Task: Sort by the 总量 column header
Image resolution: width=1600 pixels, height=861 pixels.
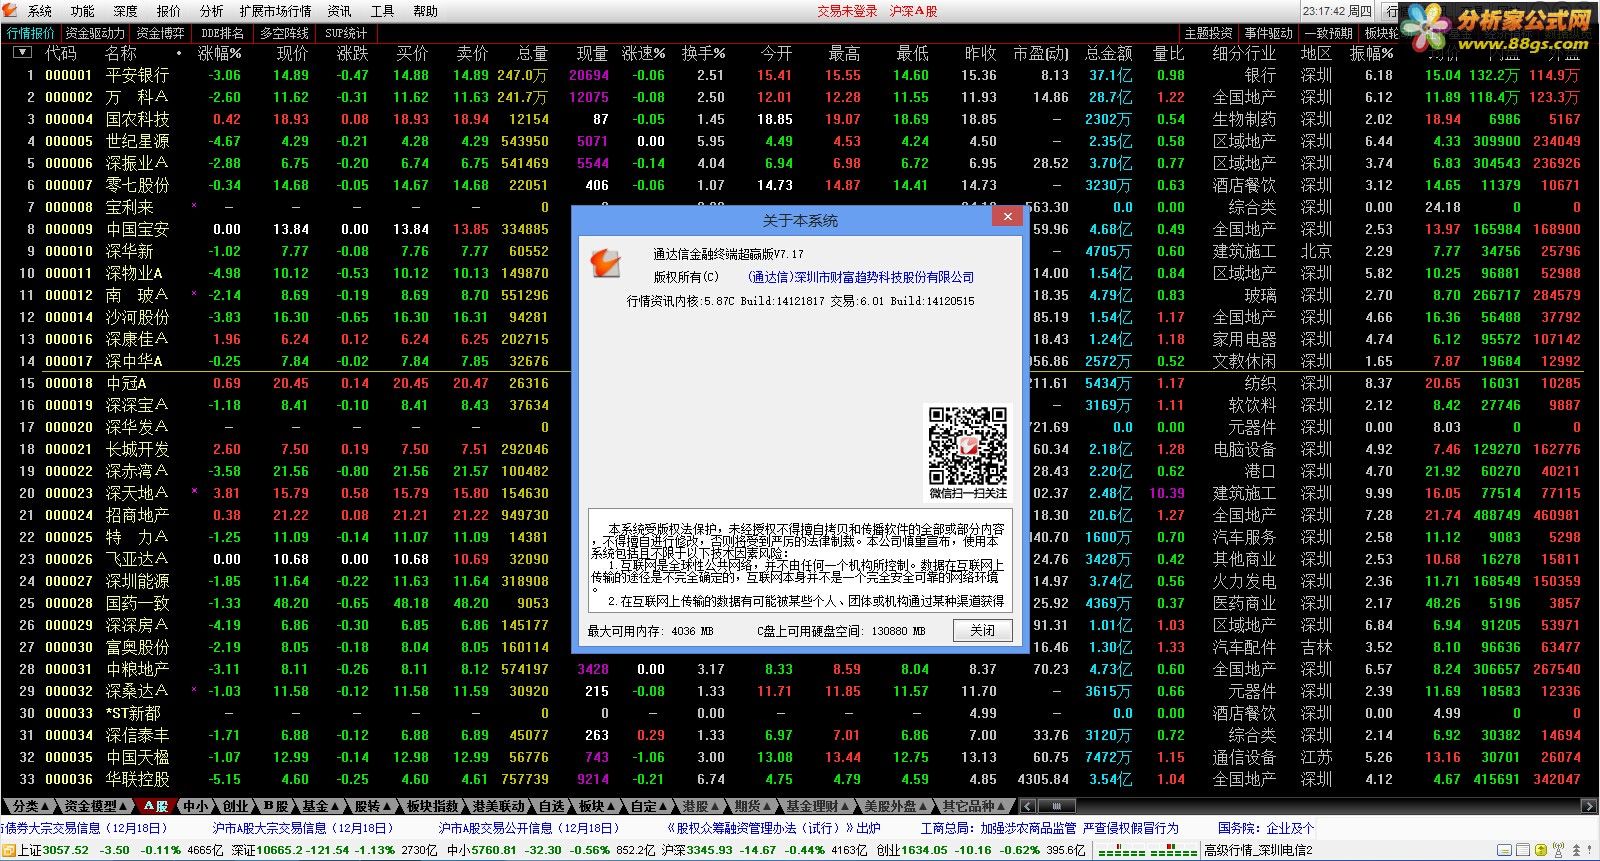Action: point(532,53)
